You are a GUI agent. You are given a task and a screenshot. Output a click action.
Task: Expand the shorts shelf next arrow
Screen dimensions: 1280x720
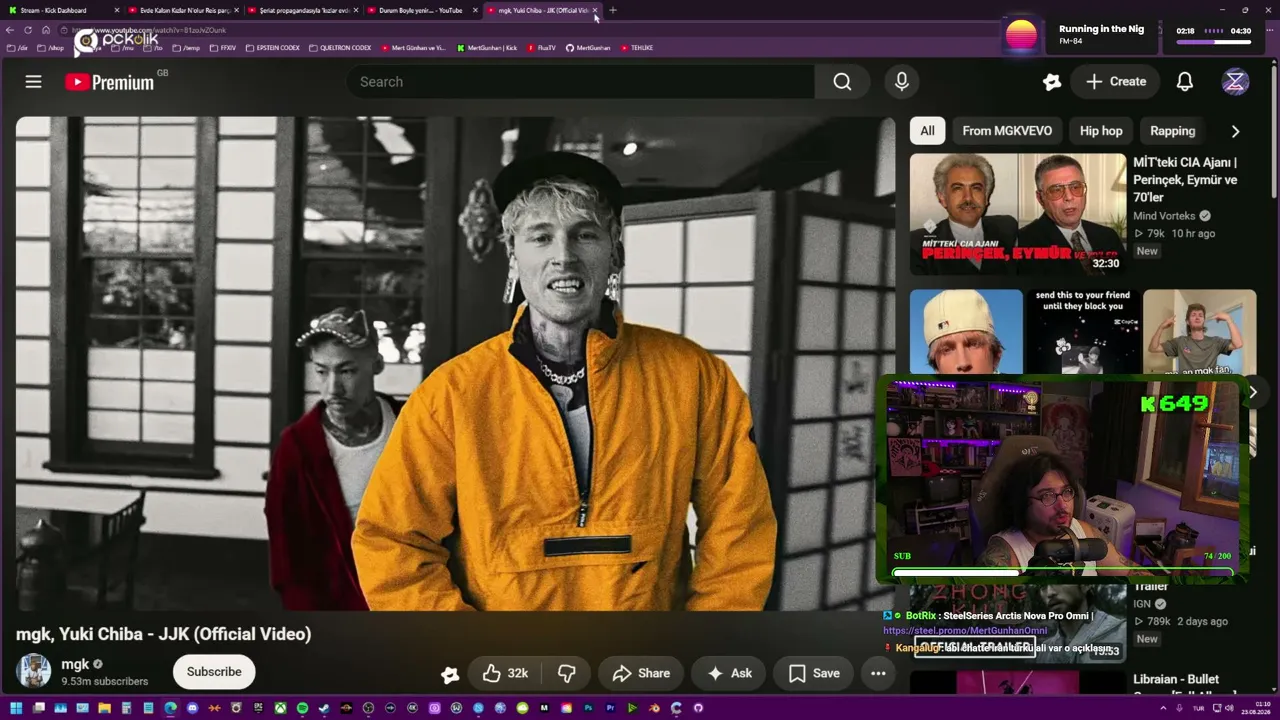[x=1252, y=392]
